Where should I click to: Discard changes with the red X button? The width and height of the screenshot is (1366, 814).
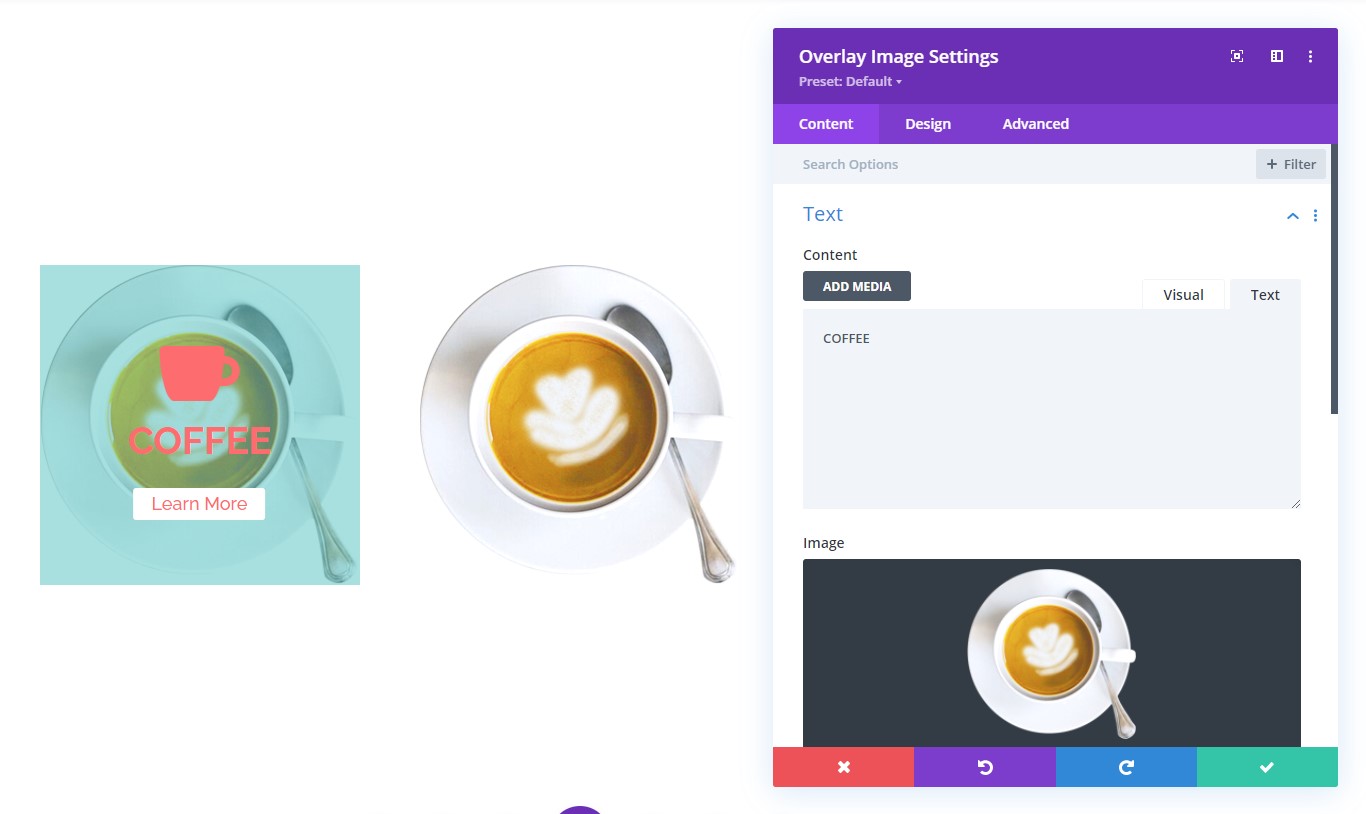[x=843, y=767]
